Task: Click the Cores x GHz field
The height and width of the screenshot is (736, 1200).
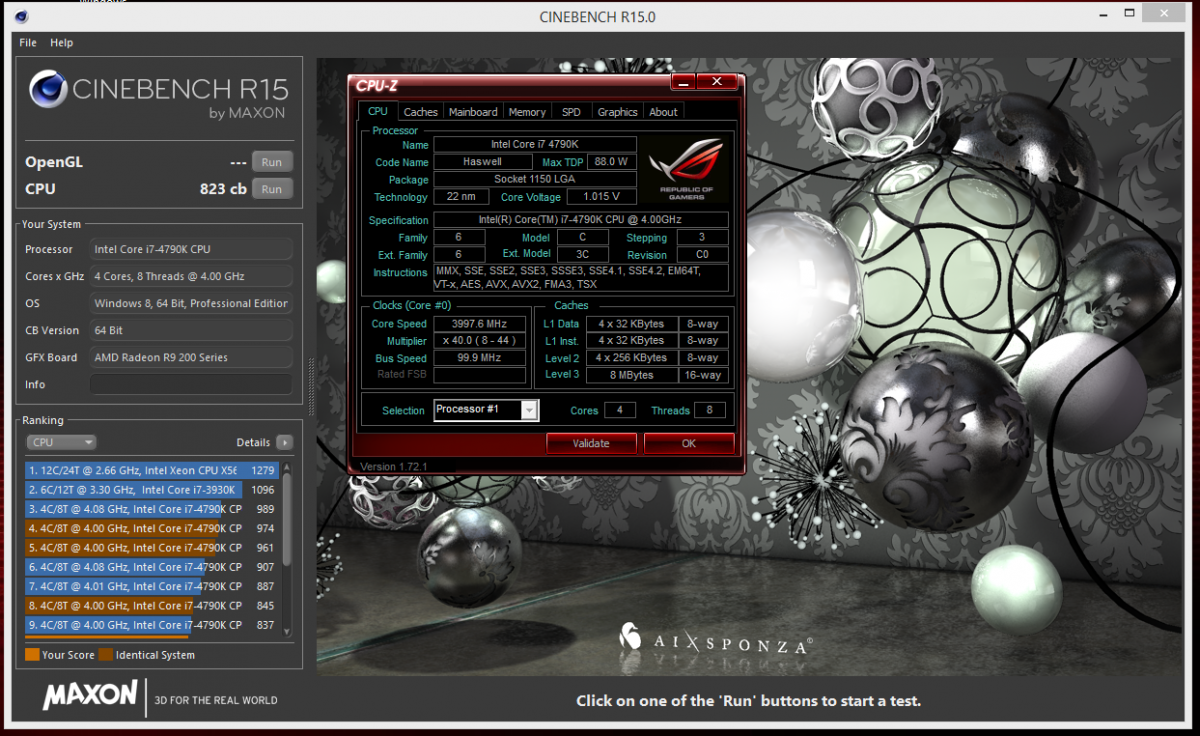Action: coord(191,276)
